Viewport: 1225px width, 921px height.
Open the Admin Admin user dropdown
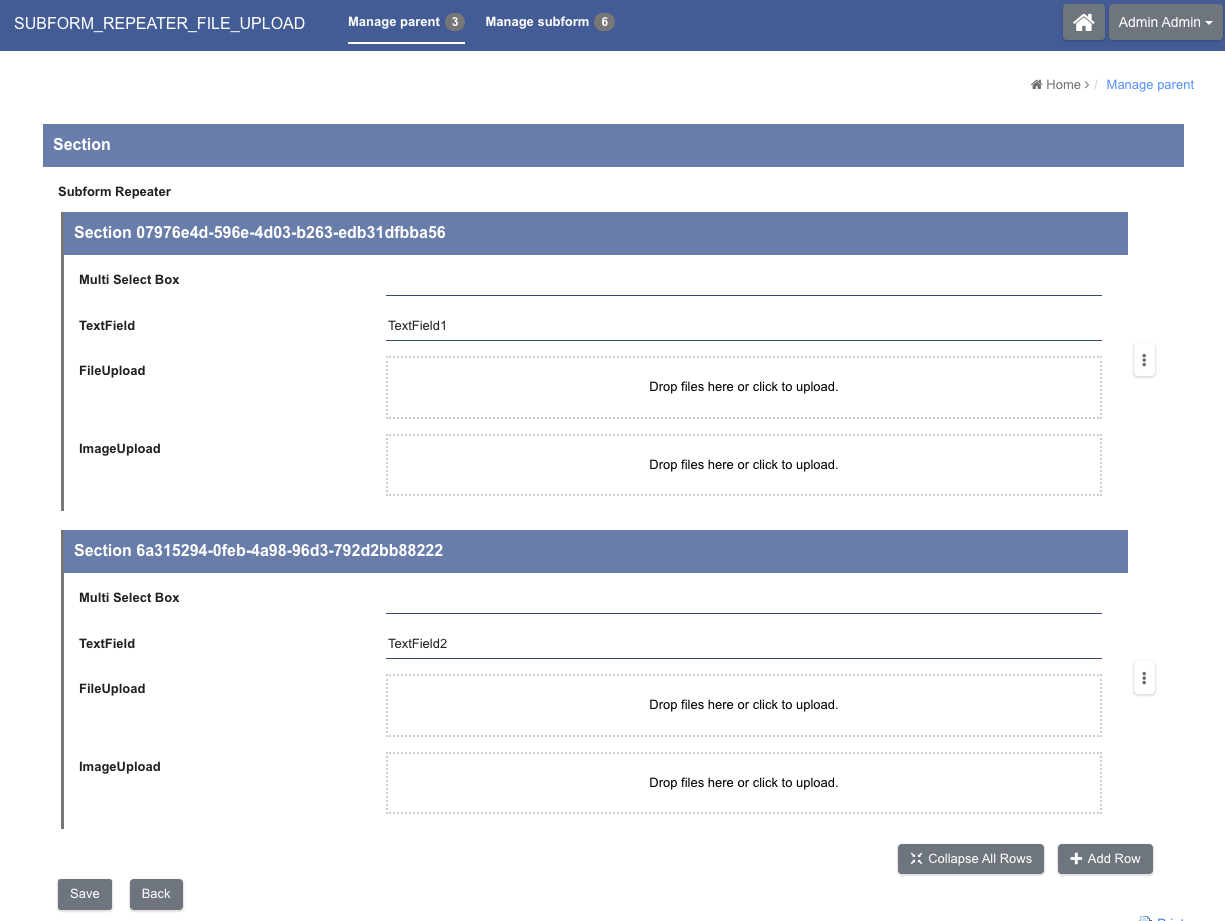pos(1165,22)
